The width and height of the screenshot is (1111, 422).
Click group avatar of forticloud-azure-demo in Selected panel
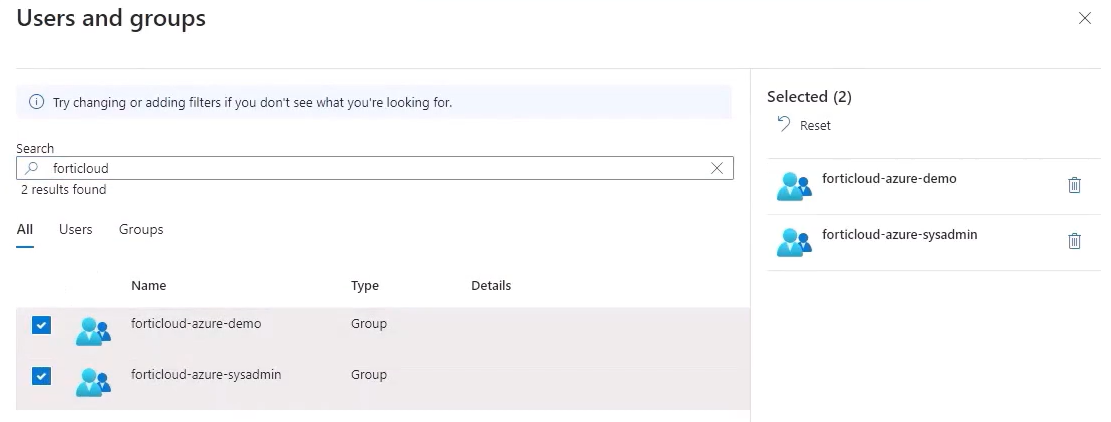(794, 185)
